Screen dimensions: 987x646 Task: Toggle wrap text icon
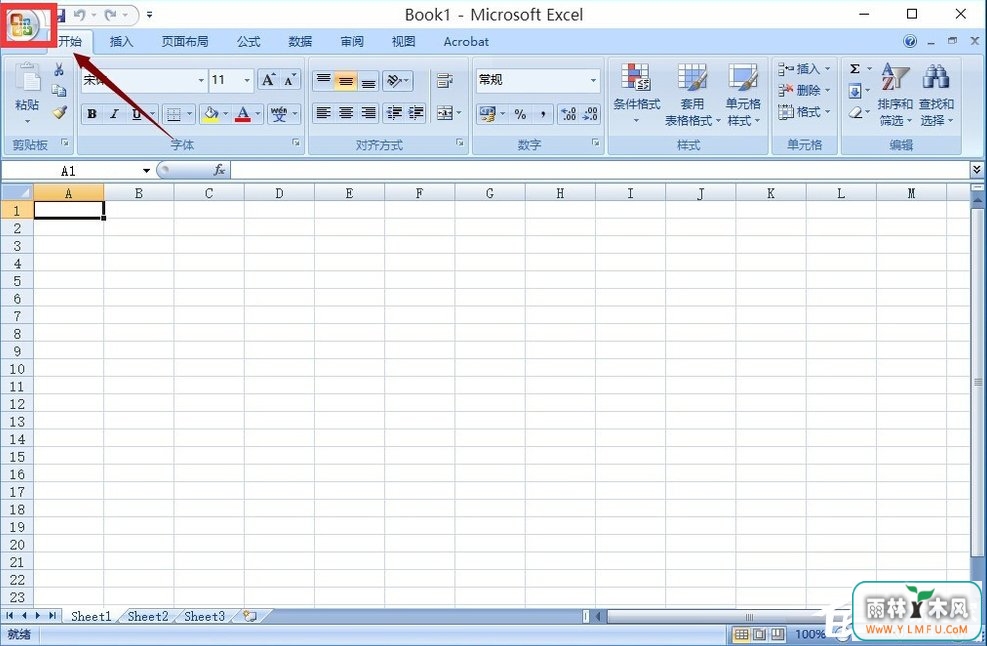(445, 80)
